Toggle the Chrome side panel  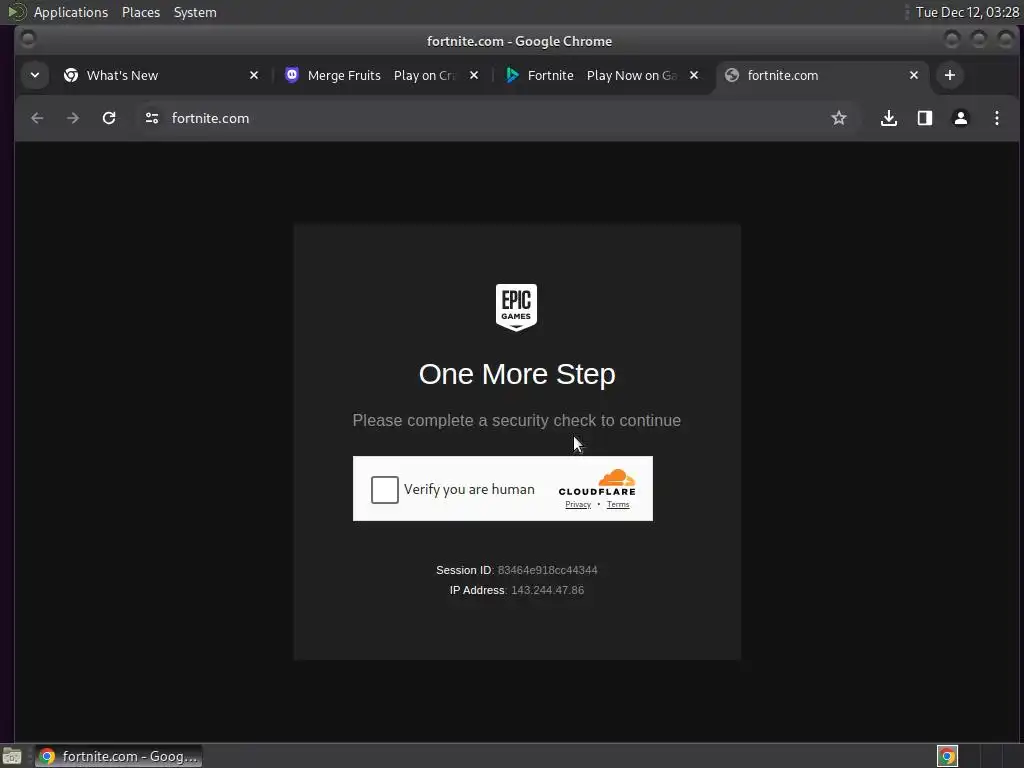pos(925,118)
